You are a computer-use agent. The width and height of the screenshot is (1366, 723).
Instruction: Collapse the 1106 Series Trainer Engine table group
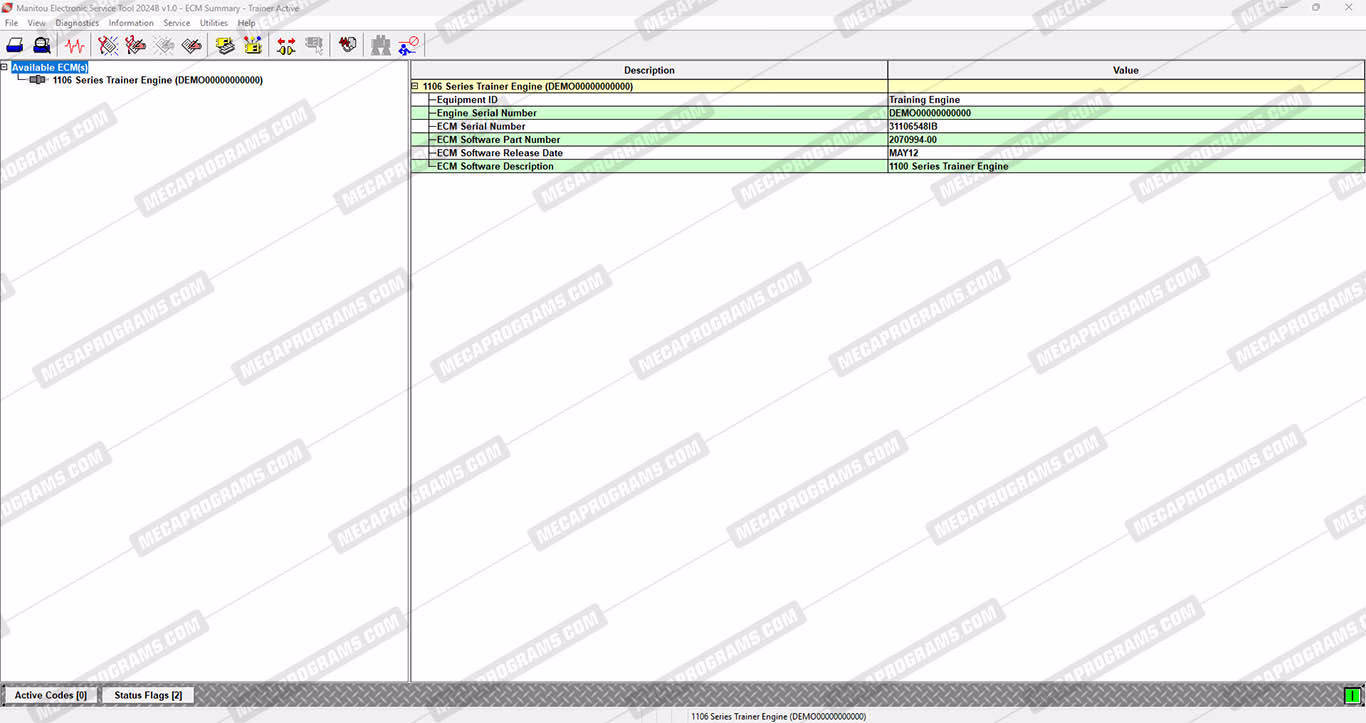click(x=416, y=87)
